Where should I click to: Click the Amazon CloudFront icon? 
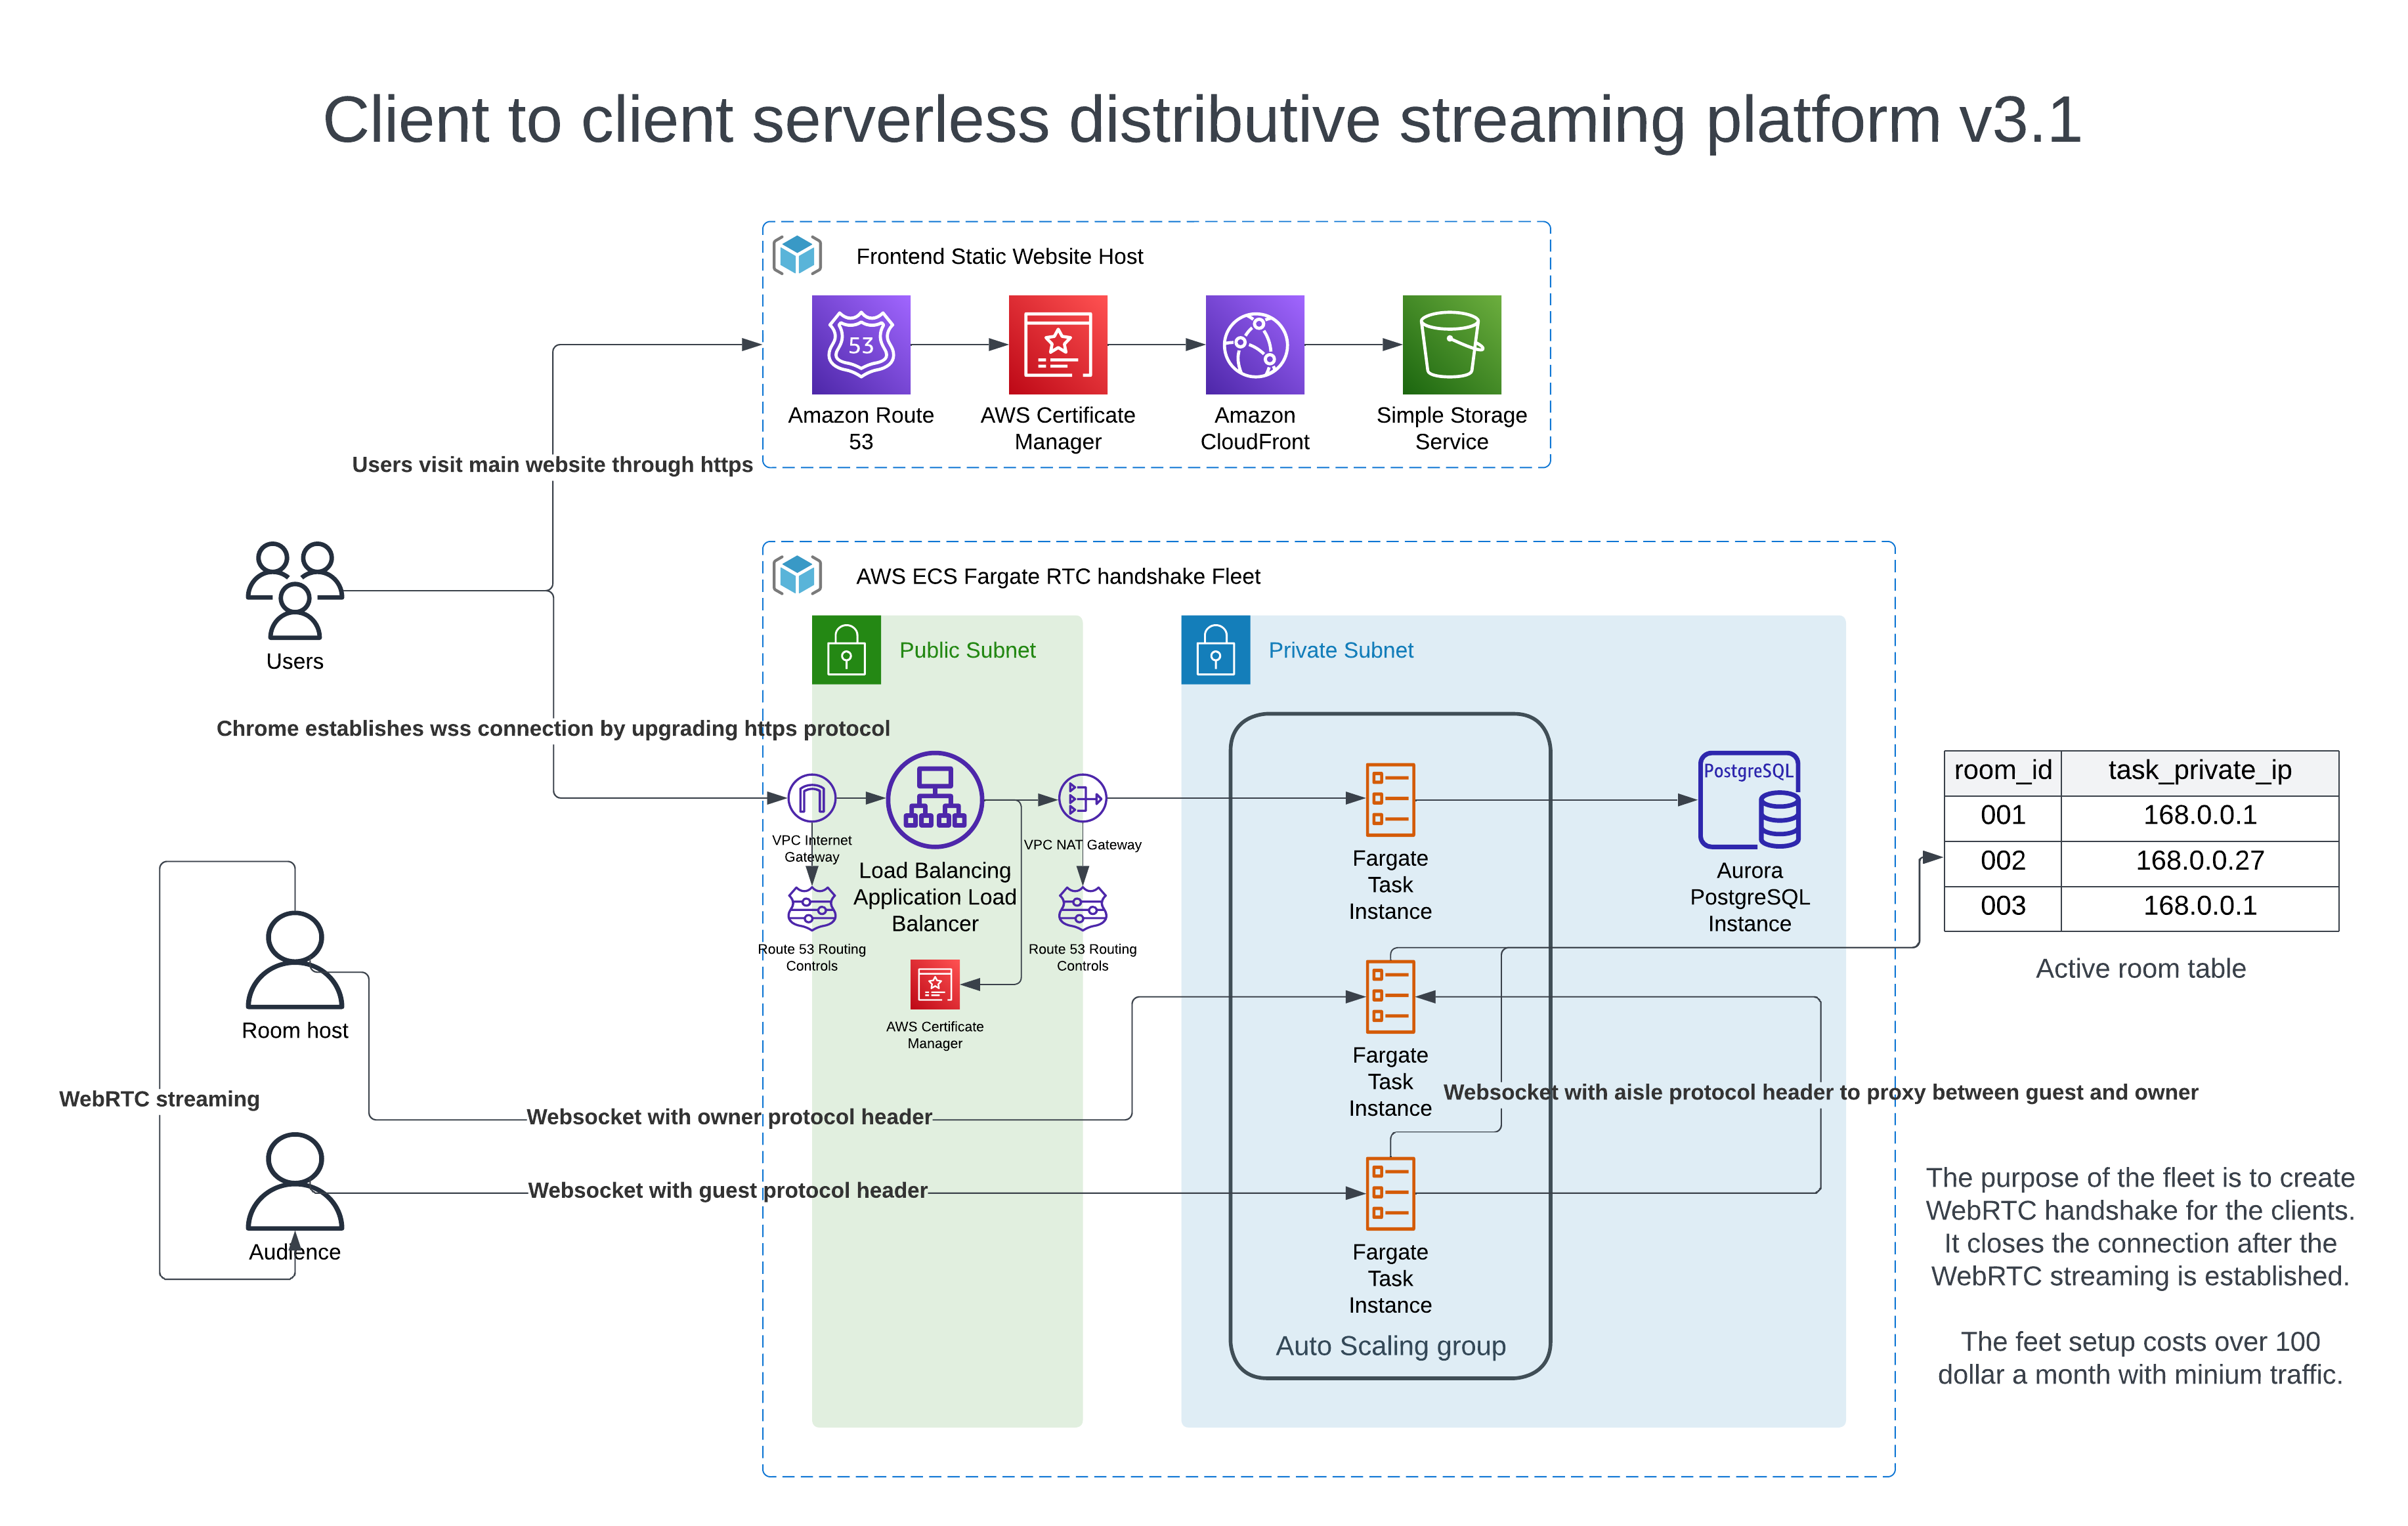click(1254, 344)
